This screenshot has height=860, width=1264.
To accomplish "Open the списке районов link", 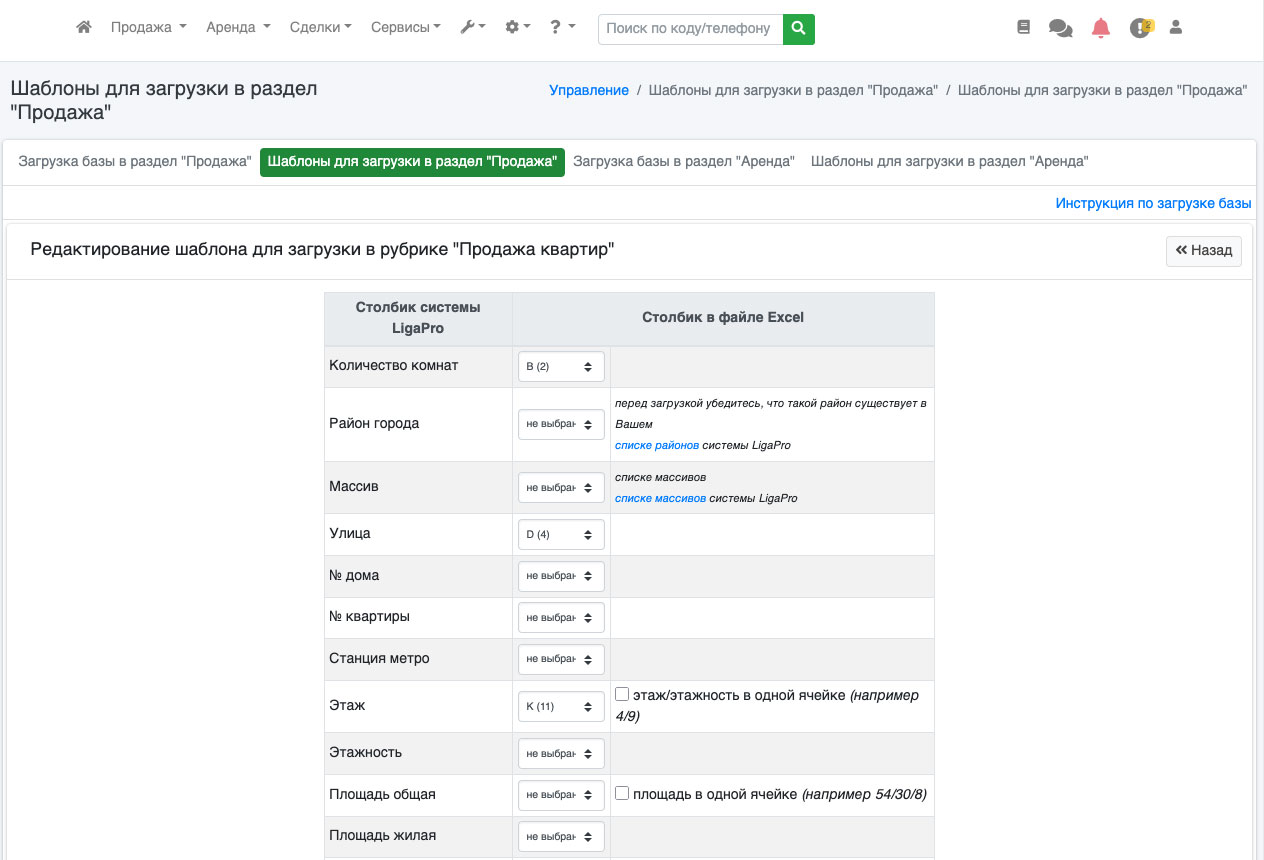I will (x=657, y=445).
